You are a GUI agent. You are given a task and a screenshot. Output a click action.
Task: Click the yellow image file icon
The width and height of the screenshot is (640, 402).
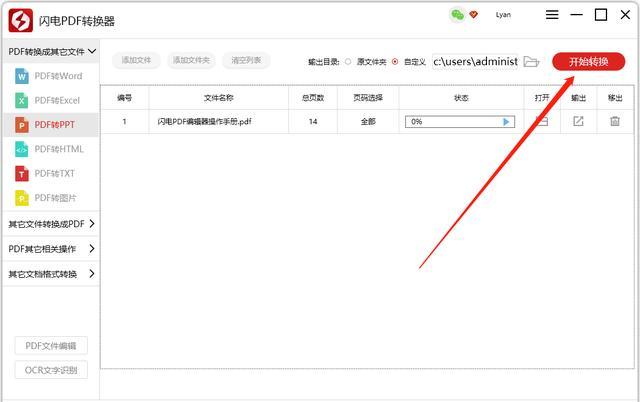(x=22, y=198)
